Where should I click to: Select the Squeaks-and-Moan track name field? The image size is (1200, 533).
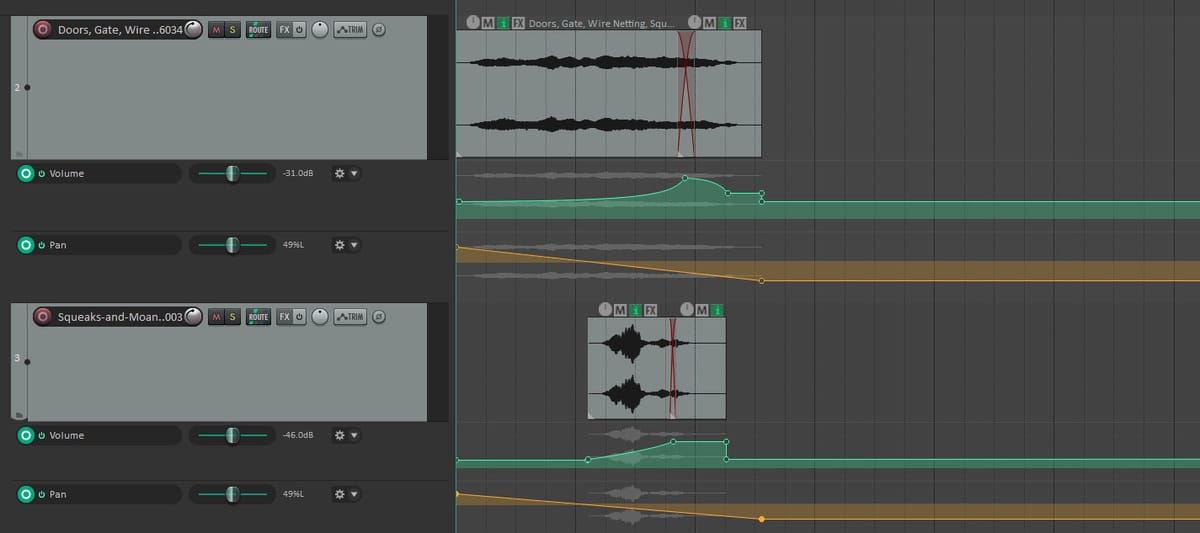(120, 316)
